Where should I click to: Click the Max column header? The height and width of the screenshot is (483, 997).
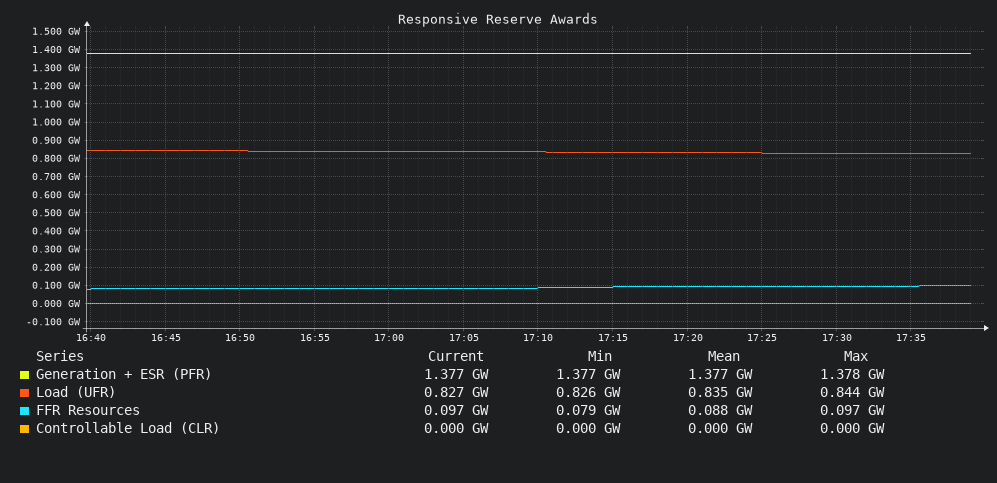[856, 357]
